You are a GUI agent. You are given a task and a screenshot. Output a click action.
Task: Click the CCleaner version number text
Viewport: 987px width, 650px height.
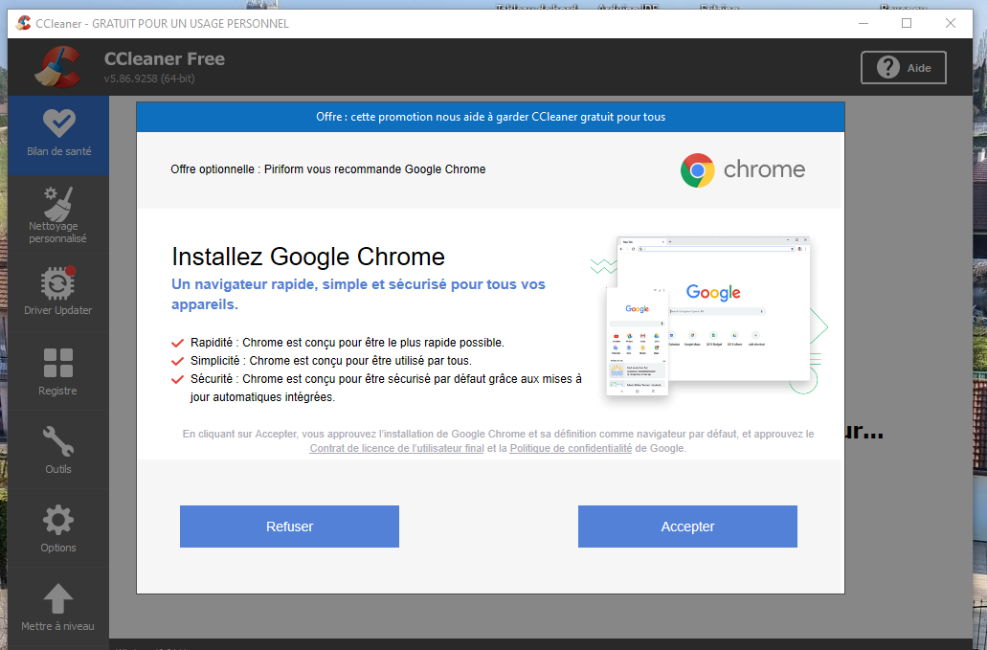(x=149, y=79)
